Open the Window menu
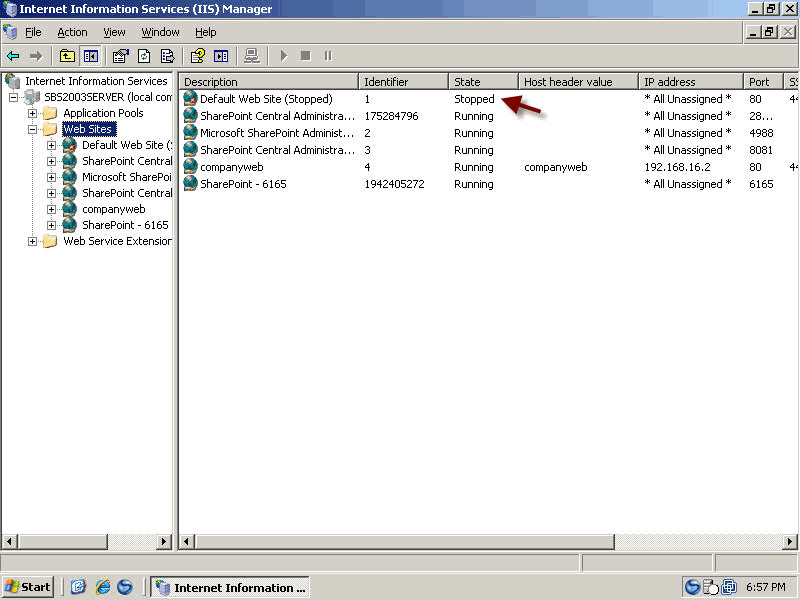The width and height of the screenshot is (800, 600). point(160,32)
